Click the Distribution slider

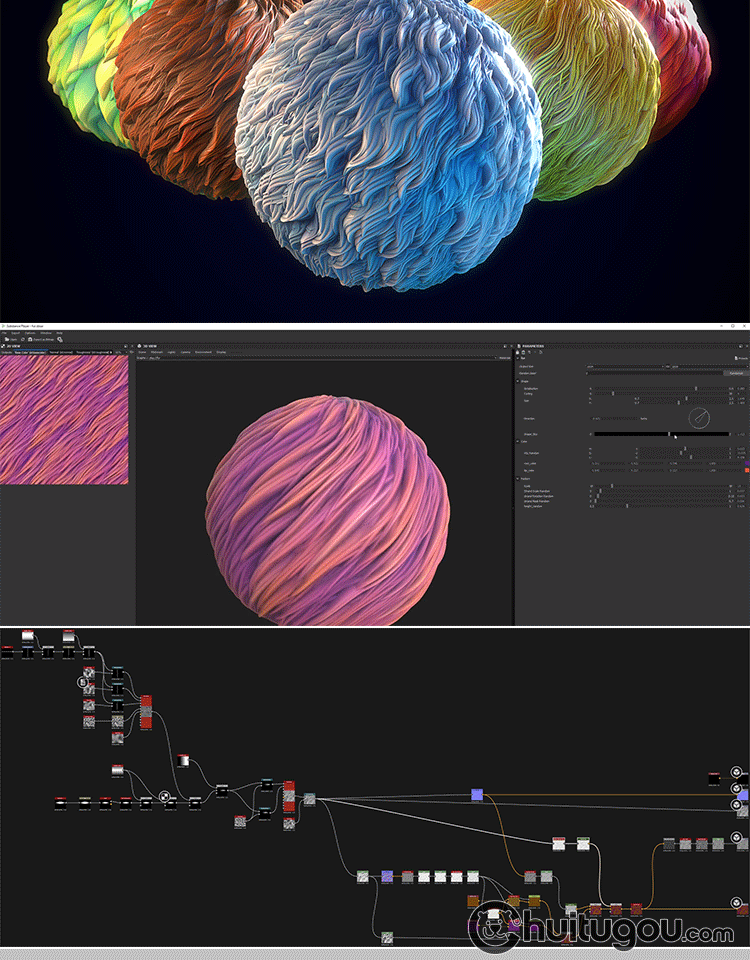point(661,389)
